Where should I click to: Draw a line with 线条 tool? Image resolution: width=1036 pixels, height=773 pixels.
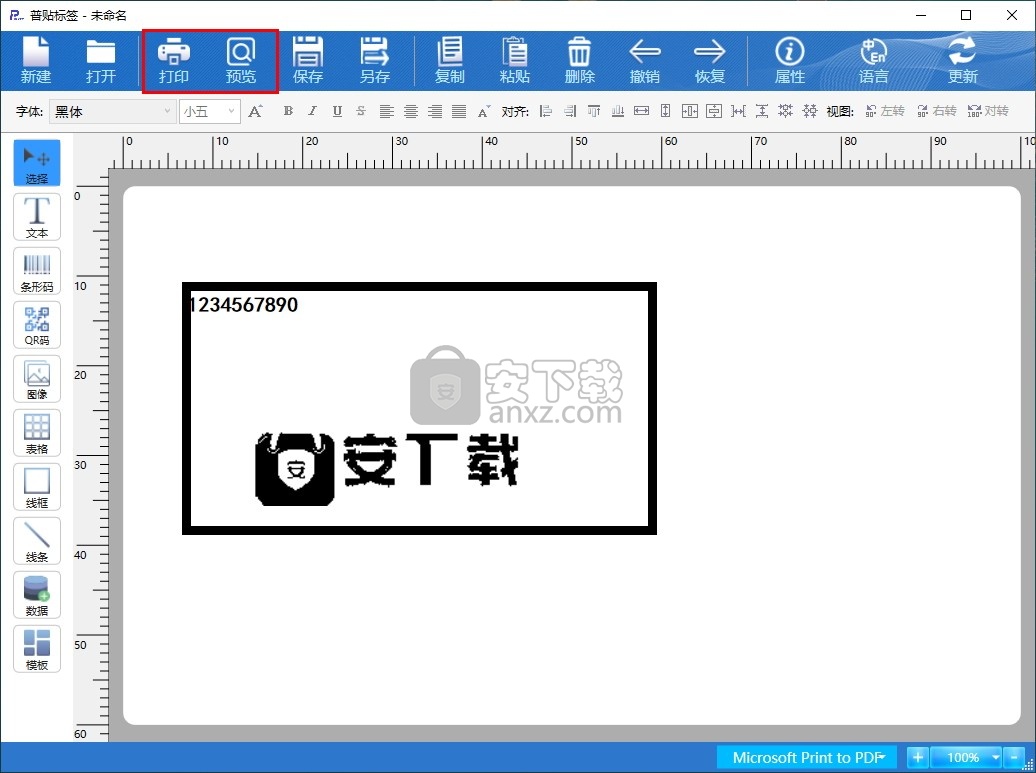pyautogui.click(x=37, y=541)
